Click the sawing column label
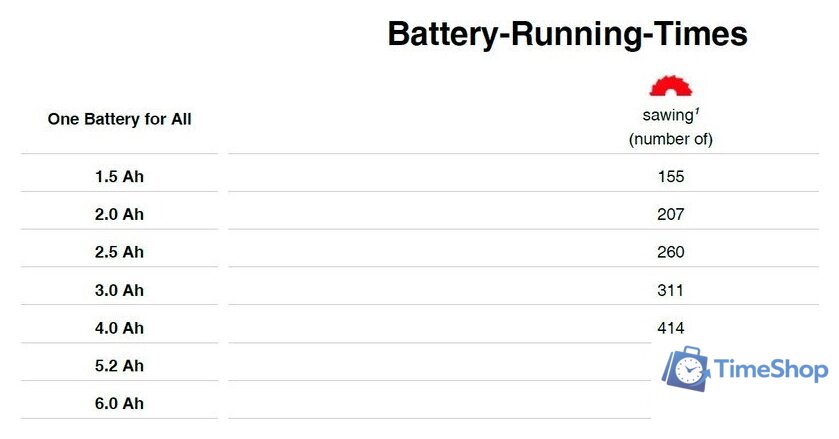 tap(667, 115)
